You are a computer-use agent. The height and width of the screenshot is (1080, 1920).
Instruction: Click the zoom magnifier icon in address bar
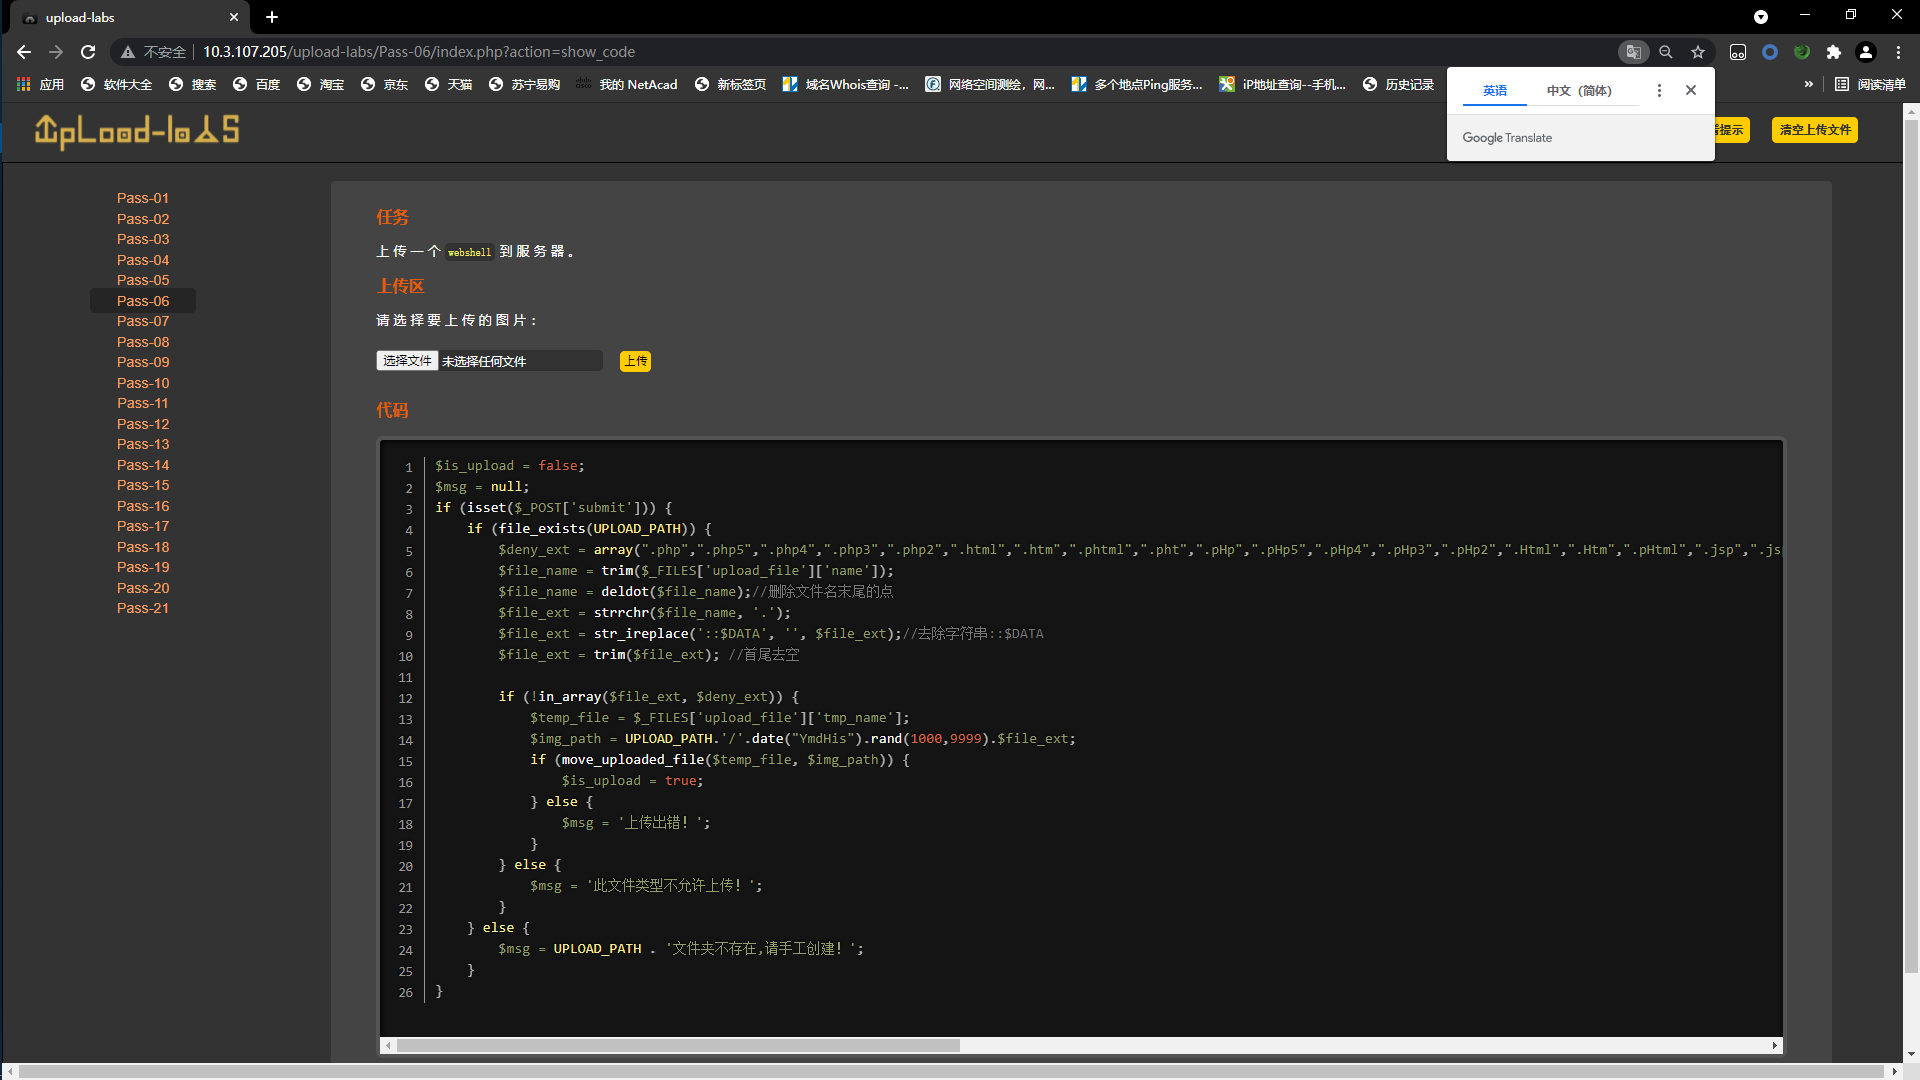pyautogui.click(x=1666, y=52)
